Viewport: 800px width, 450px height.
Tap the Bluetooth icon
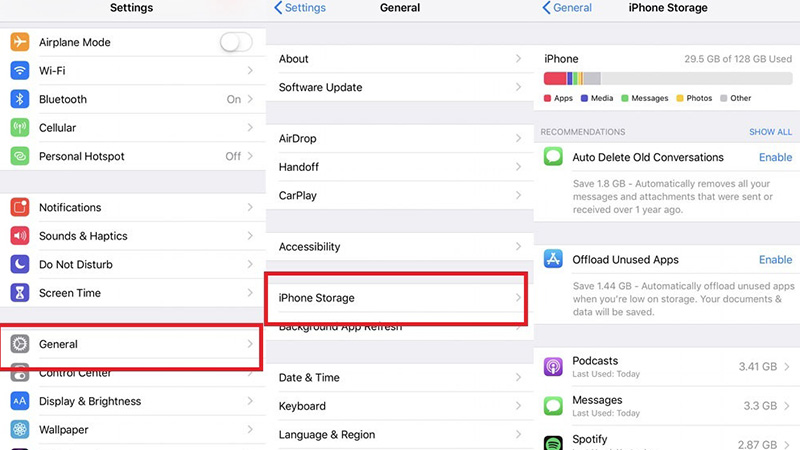(19, 99)
